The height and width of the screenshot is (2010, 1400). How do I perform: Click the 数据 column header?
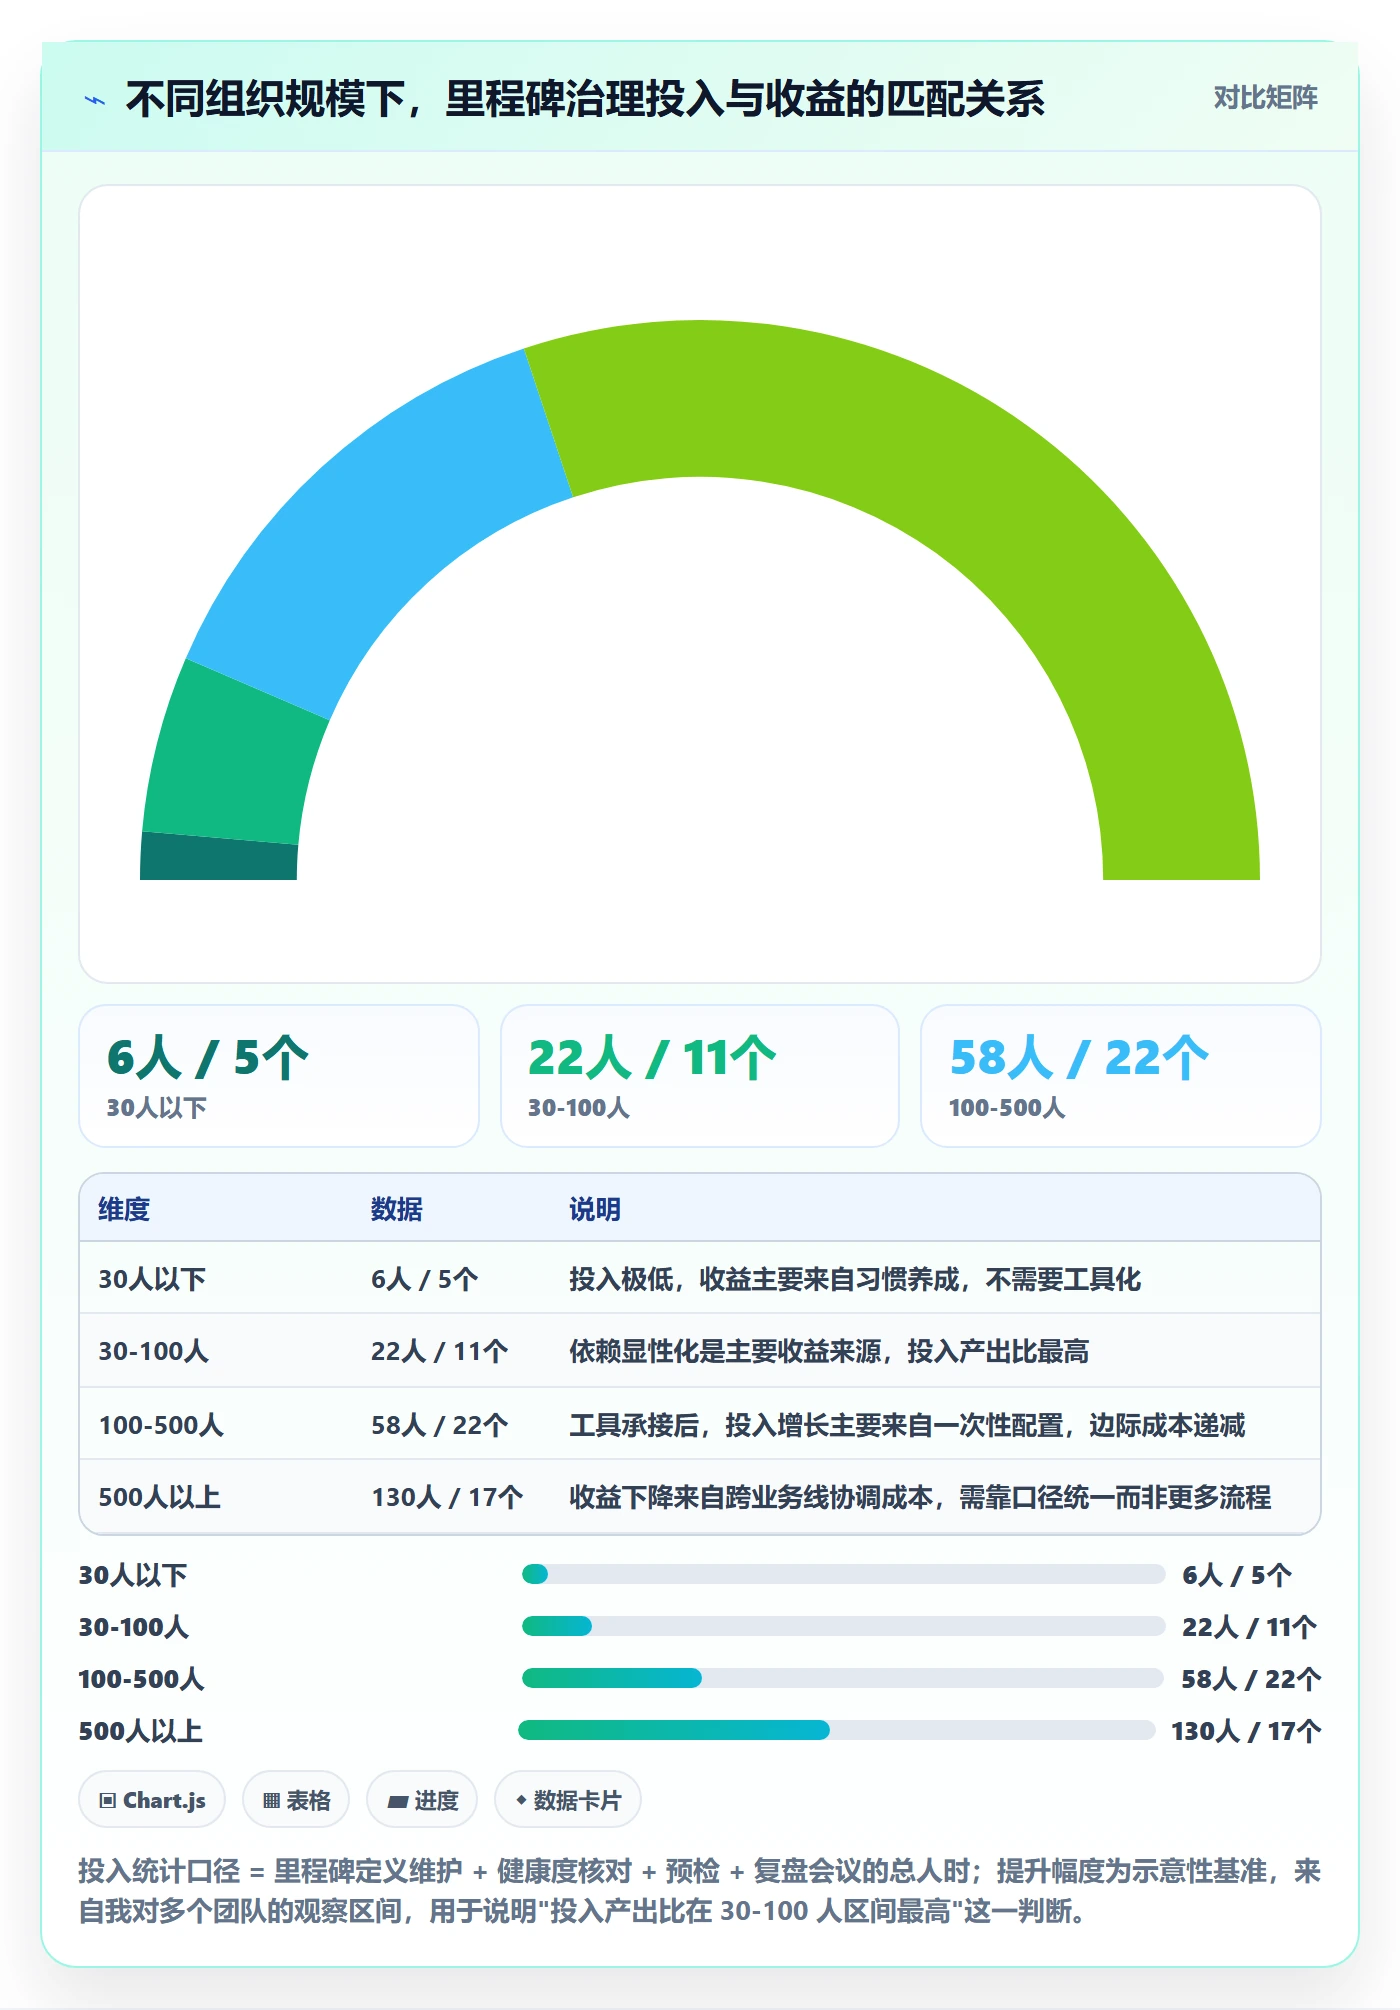click(397, 1209)
